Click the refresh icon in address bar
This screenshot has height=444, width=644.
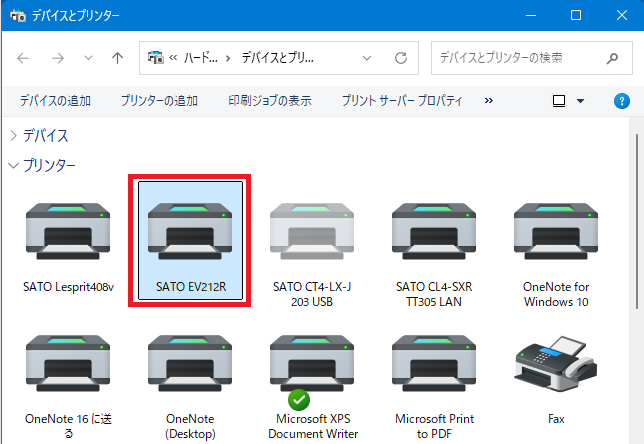pyautogui.click(x=401, y=58)
